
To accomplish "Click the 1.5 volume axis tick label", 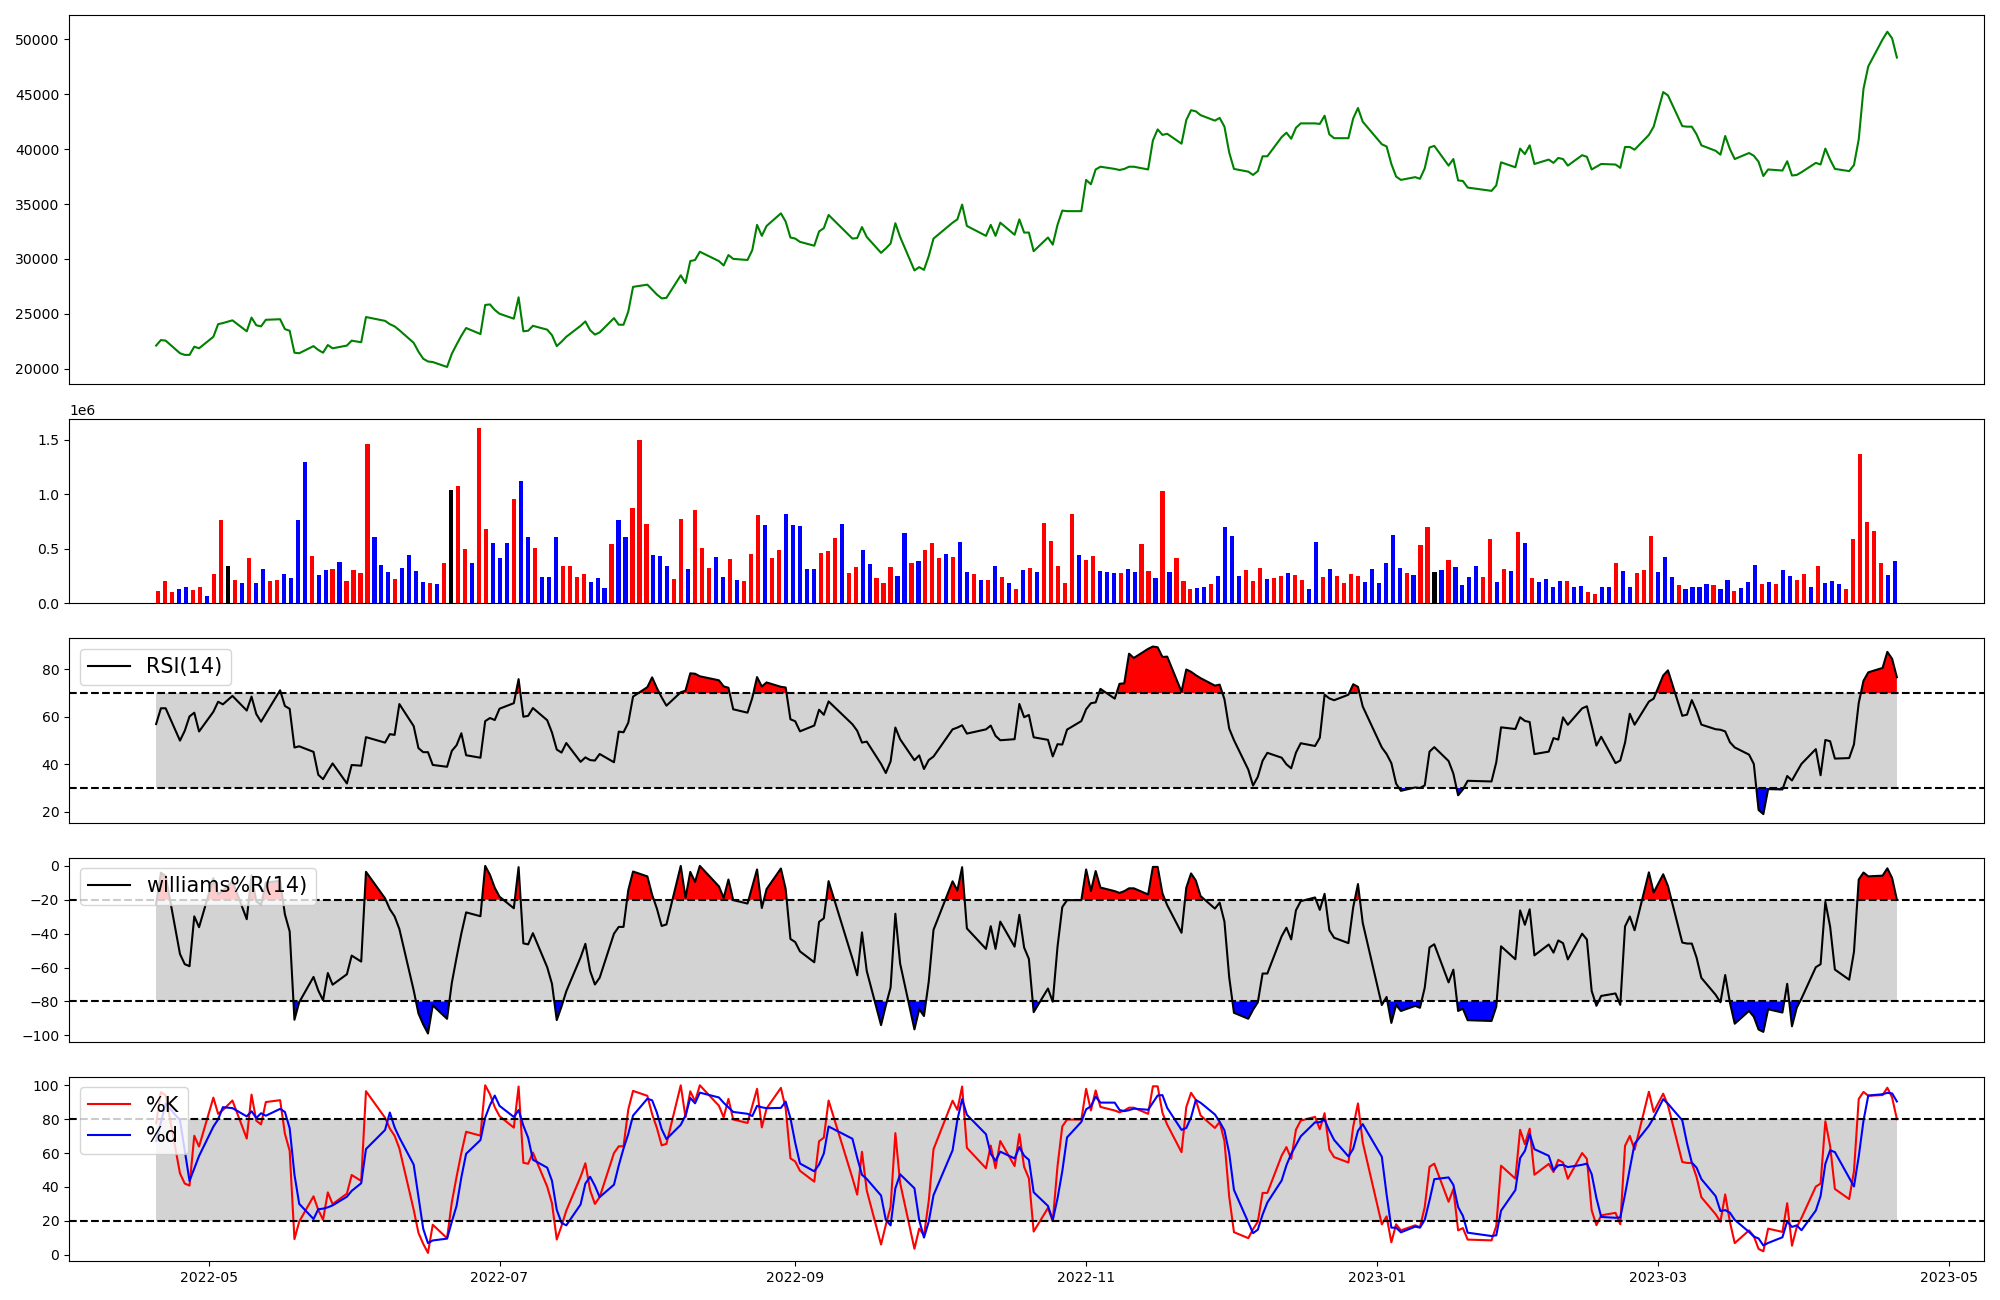I will (48, 440).
